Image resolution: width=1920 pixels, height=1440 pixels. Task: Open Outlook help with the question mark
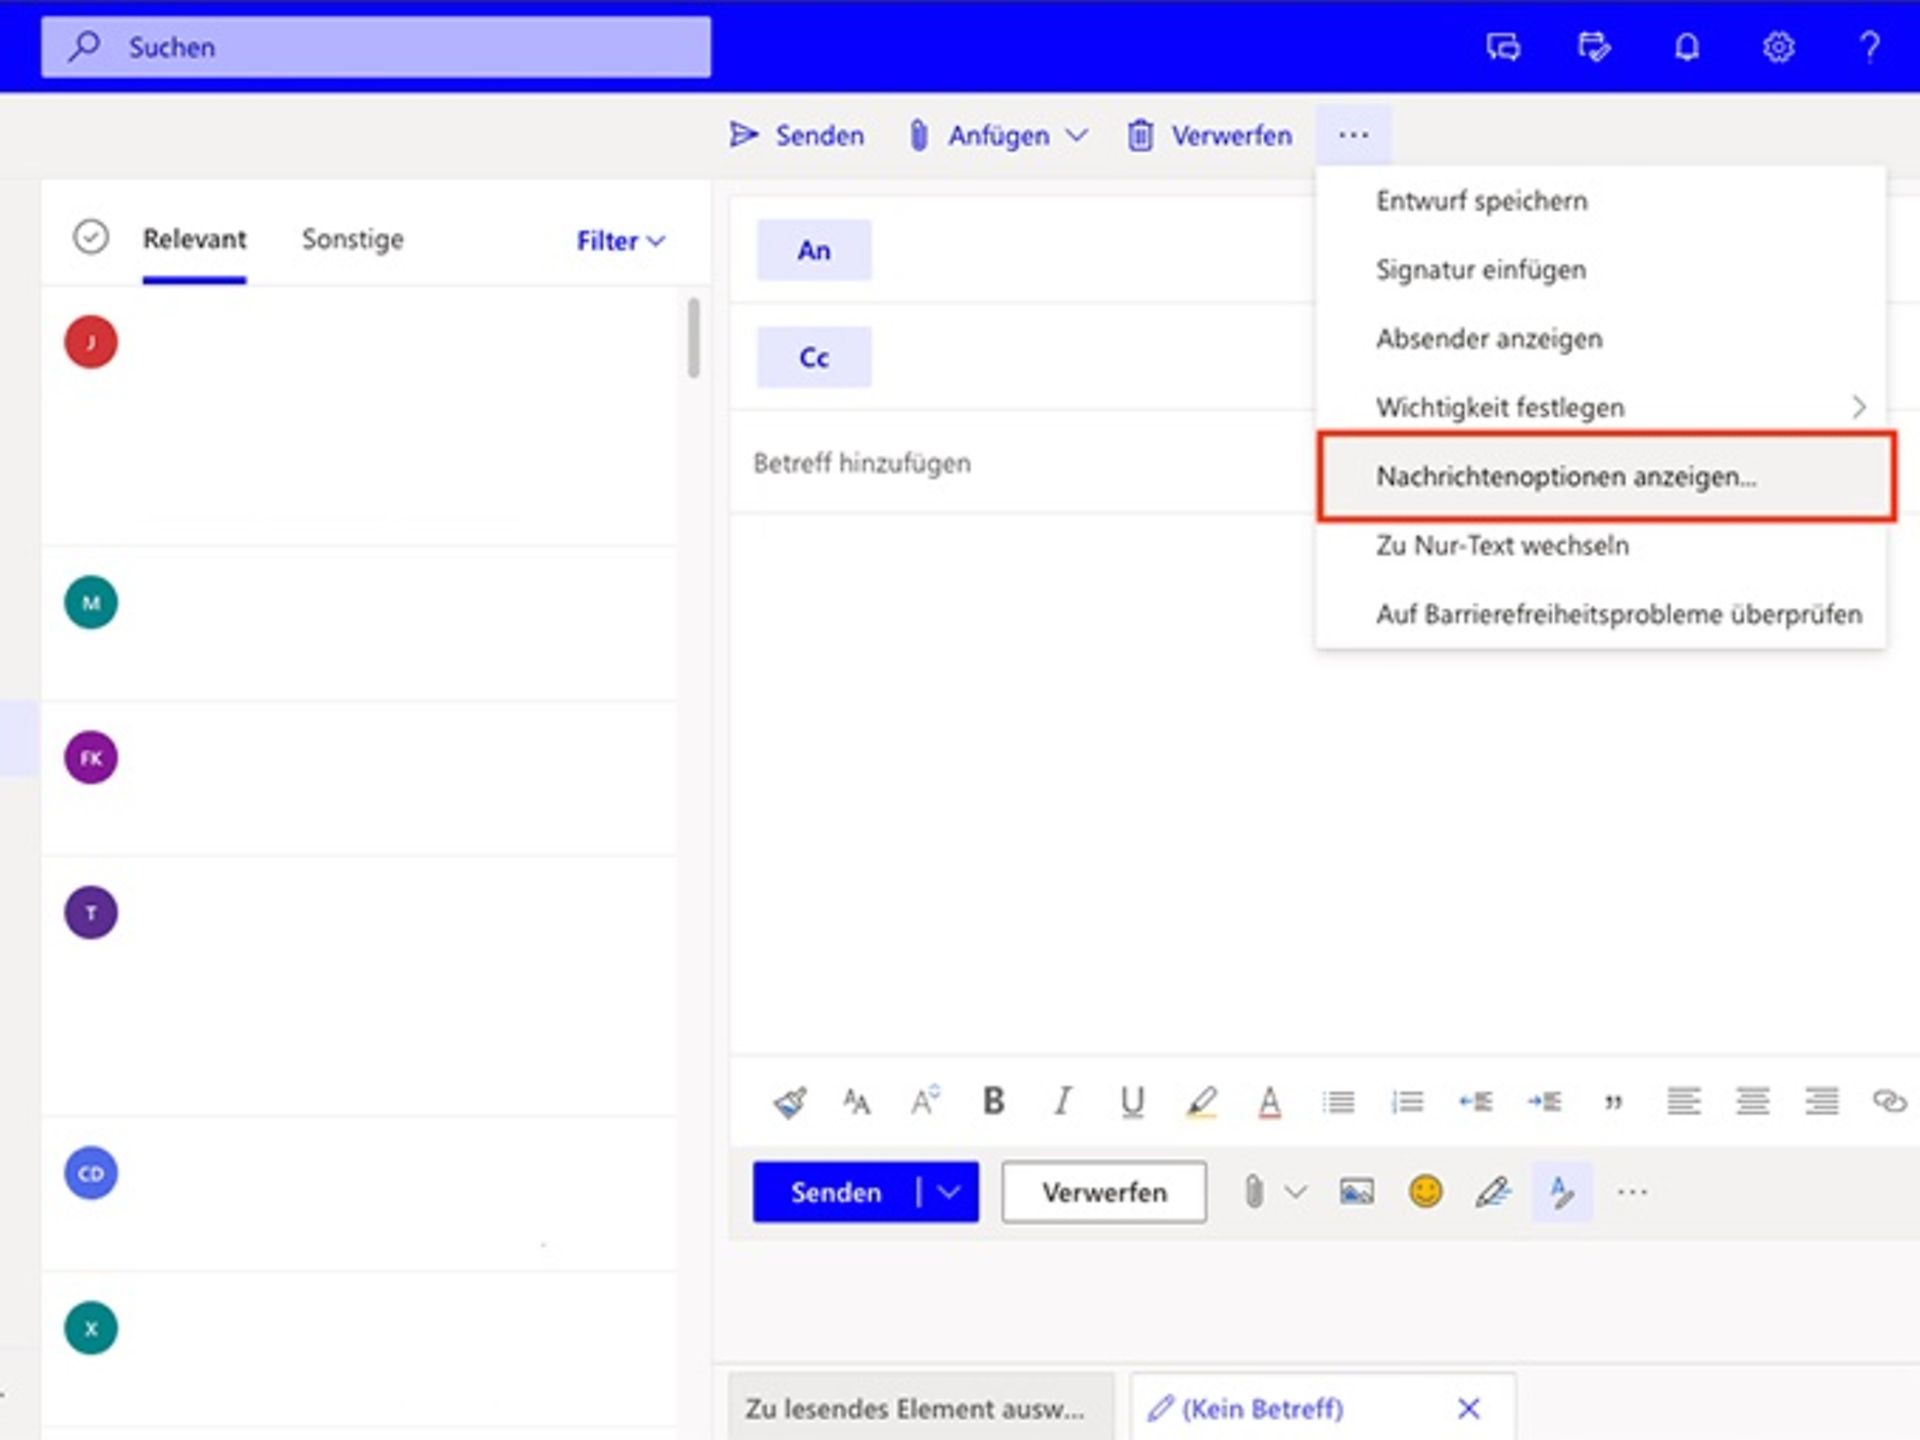click(1868, 47)
